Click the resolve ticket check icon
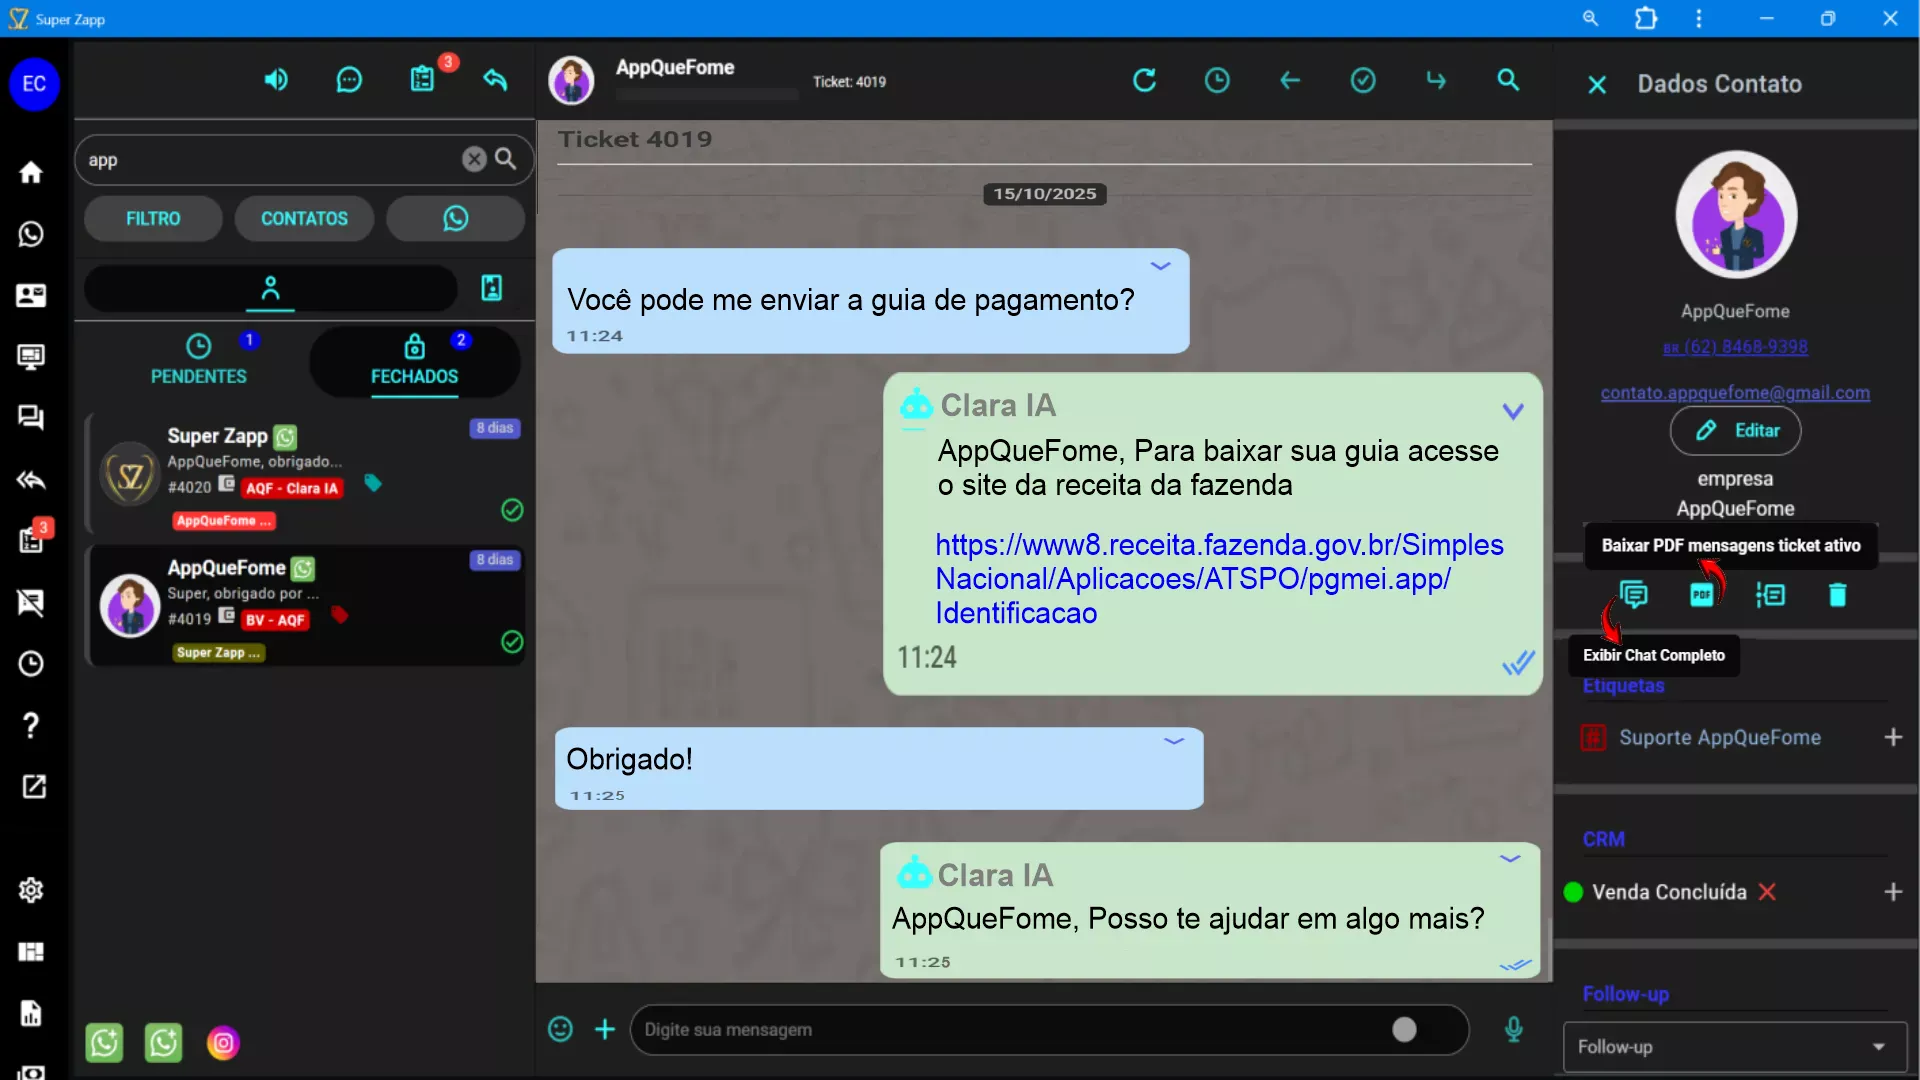Image resolution: width=1920 pixels, height=1080 pixels. coord(1363,80)
